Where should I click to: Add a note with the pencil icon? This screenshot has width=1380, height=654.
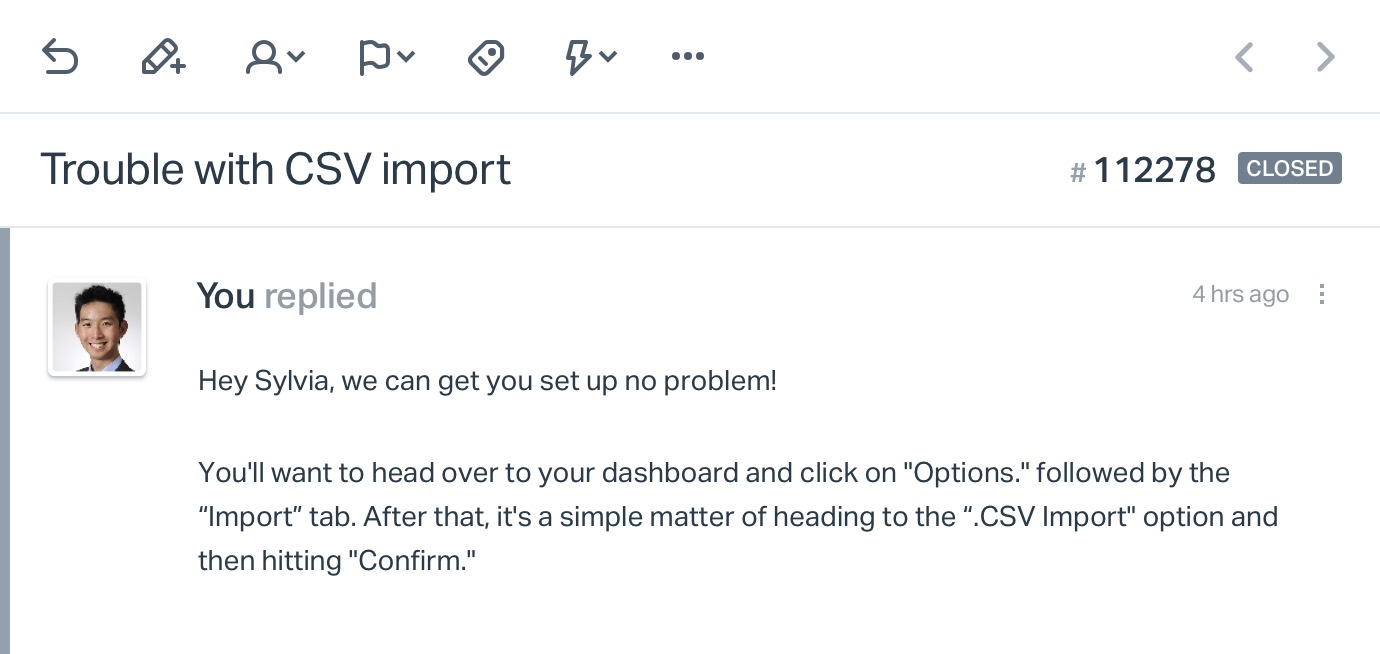[x=164, y=57]
